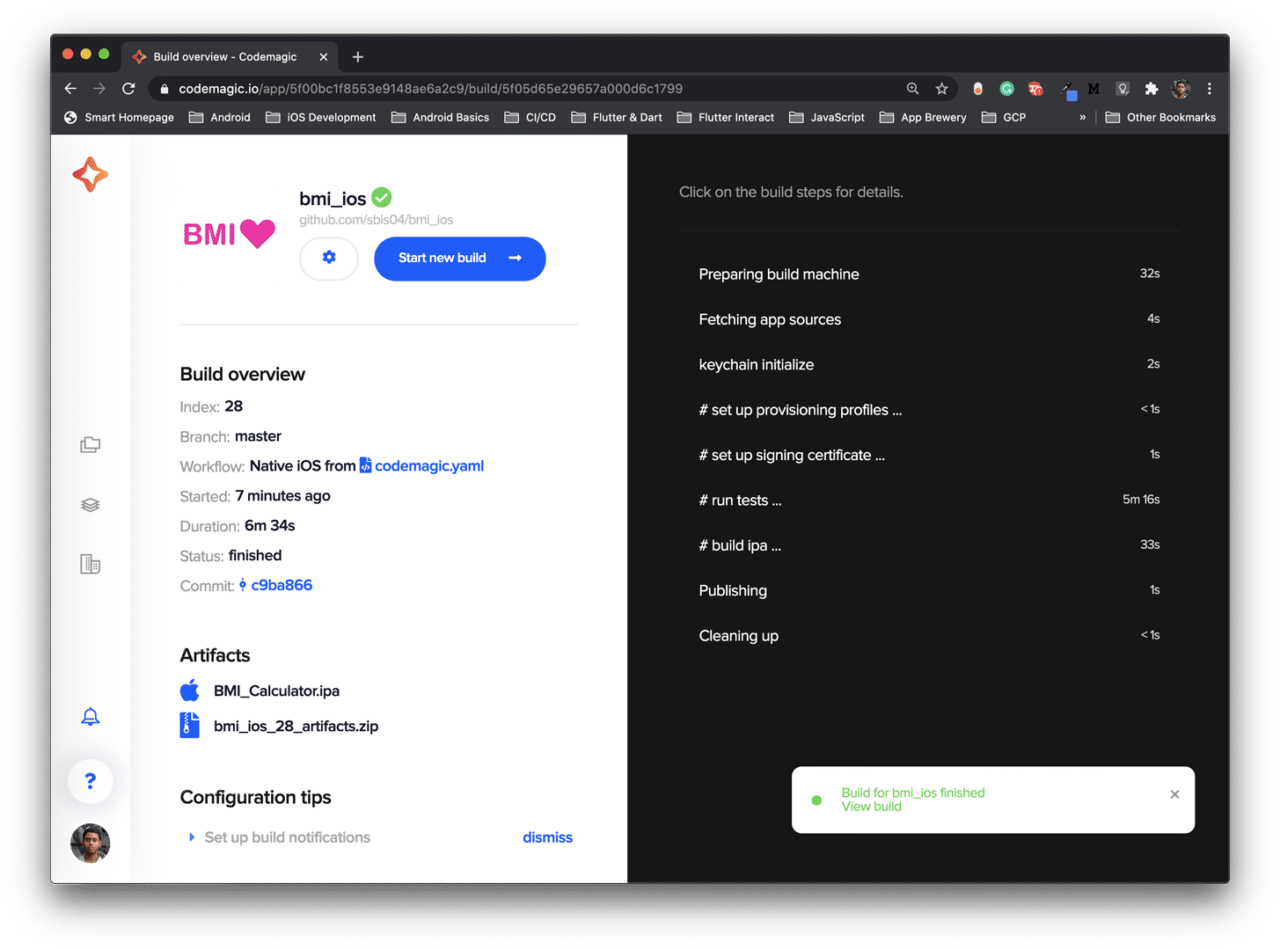Open the Android bookmarks folder
Viewport: 1280px width, 950px height.
tap(219, 117)
